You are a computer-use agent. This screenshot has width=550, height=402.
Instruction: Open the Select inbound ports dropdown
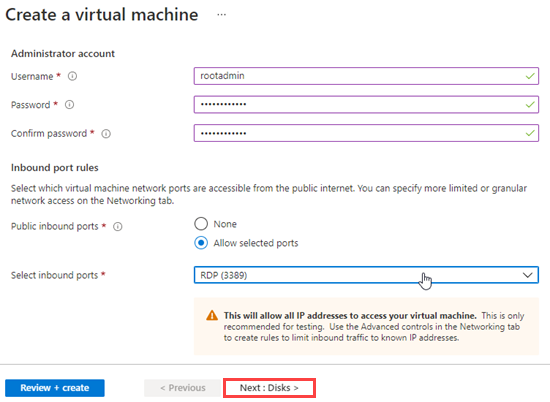[x=366, y=275]
